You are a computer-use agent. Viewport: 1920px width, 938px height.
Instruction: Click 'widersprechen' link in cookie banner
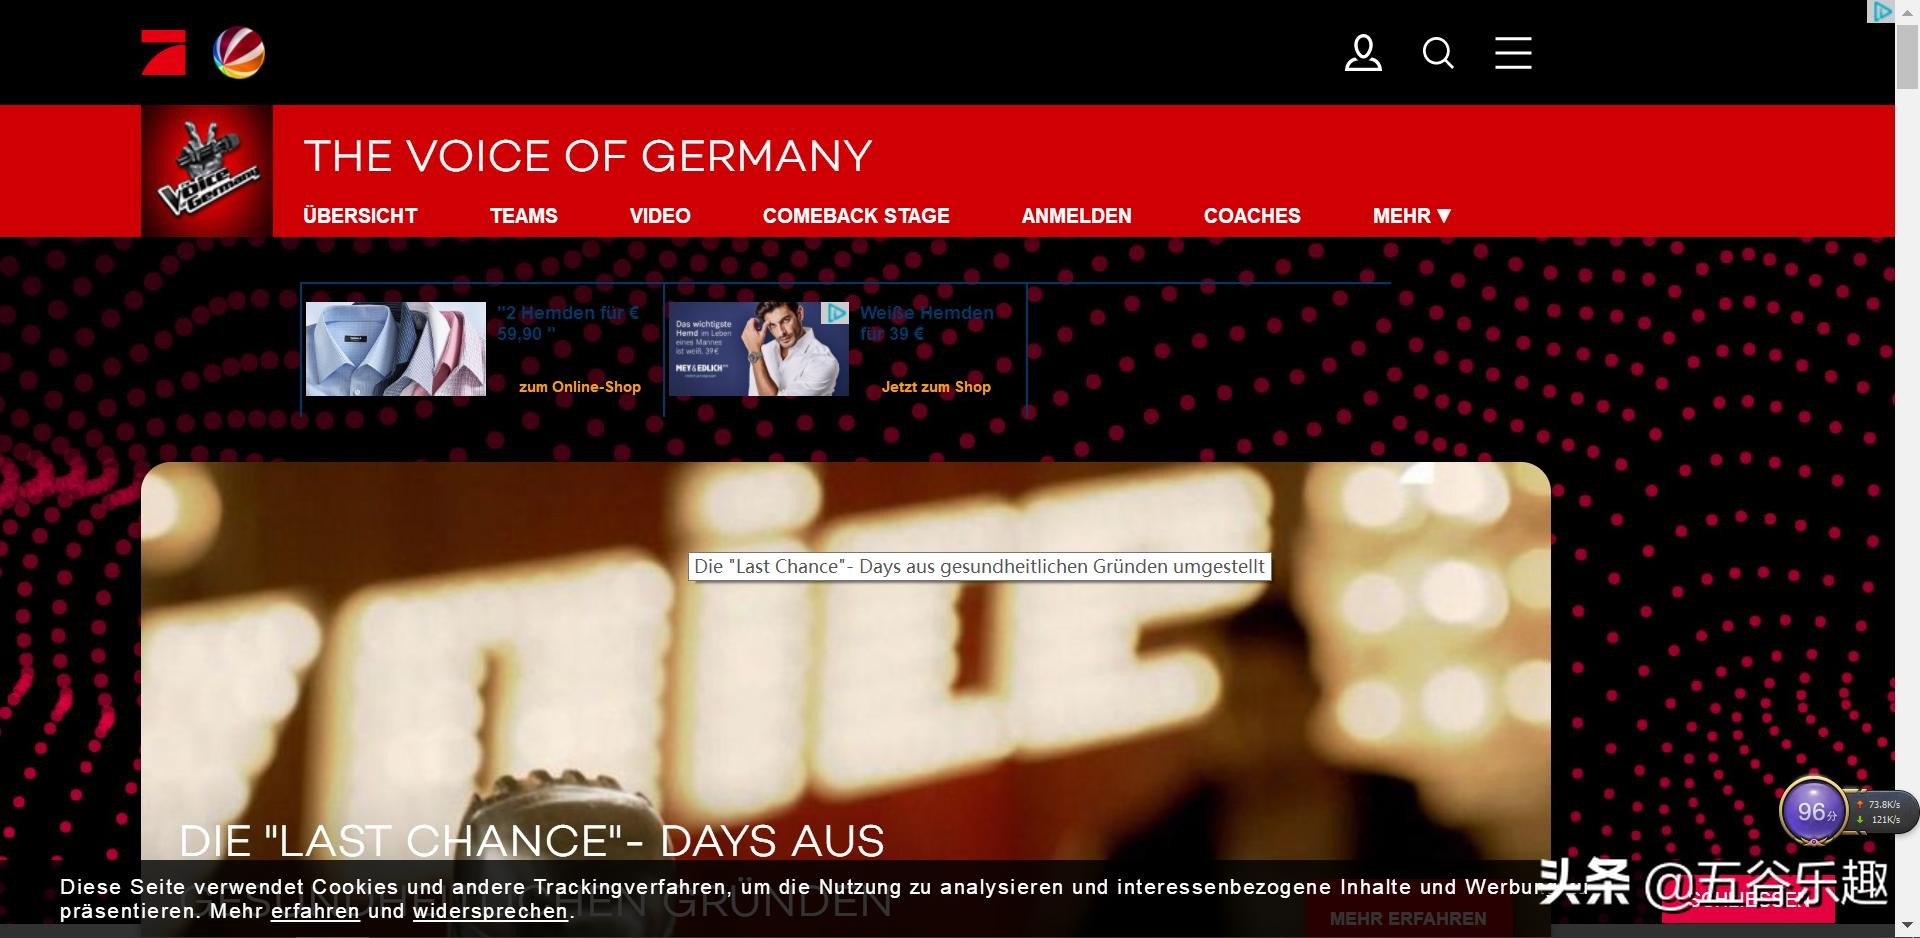[x=490, y=912]
